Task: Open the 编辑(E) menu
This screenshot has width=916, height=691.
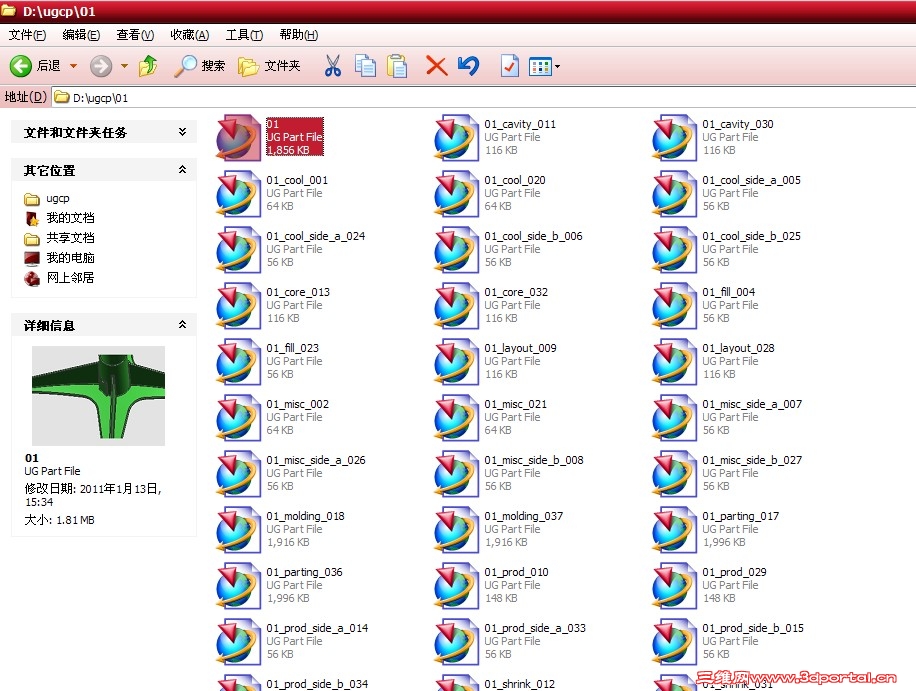Action: pos(81,34)
